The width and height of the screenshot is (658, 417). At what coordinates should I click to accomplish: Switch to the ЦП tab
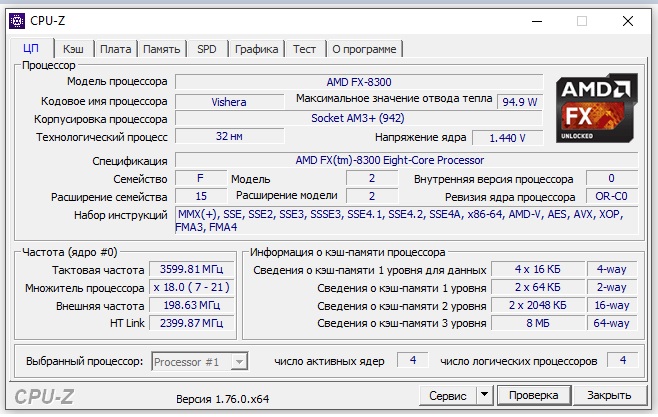pyautogui.click(x=31, y=49)
